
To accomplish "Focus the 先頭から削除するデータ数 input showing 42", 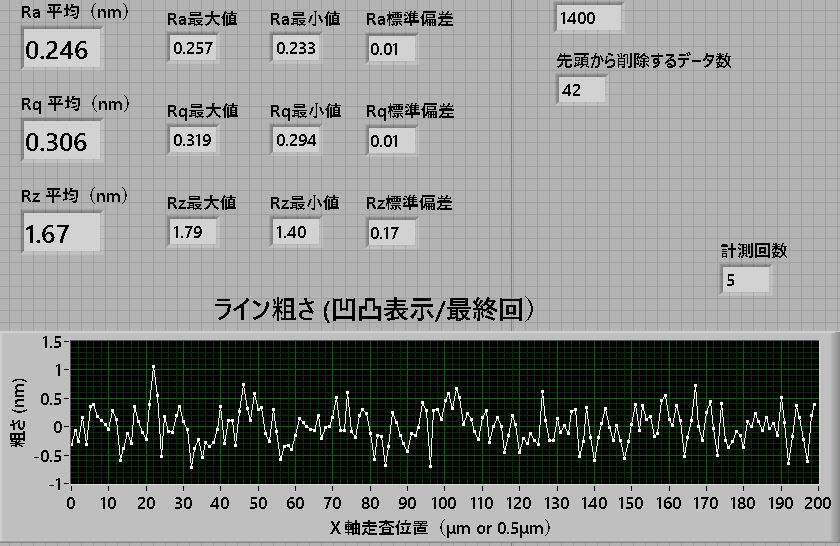I will click(x=582, y=90).
